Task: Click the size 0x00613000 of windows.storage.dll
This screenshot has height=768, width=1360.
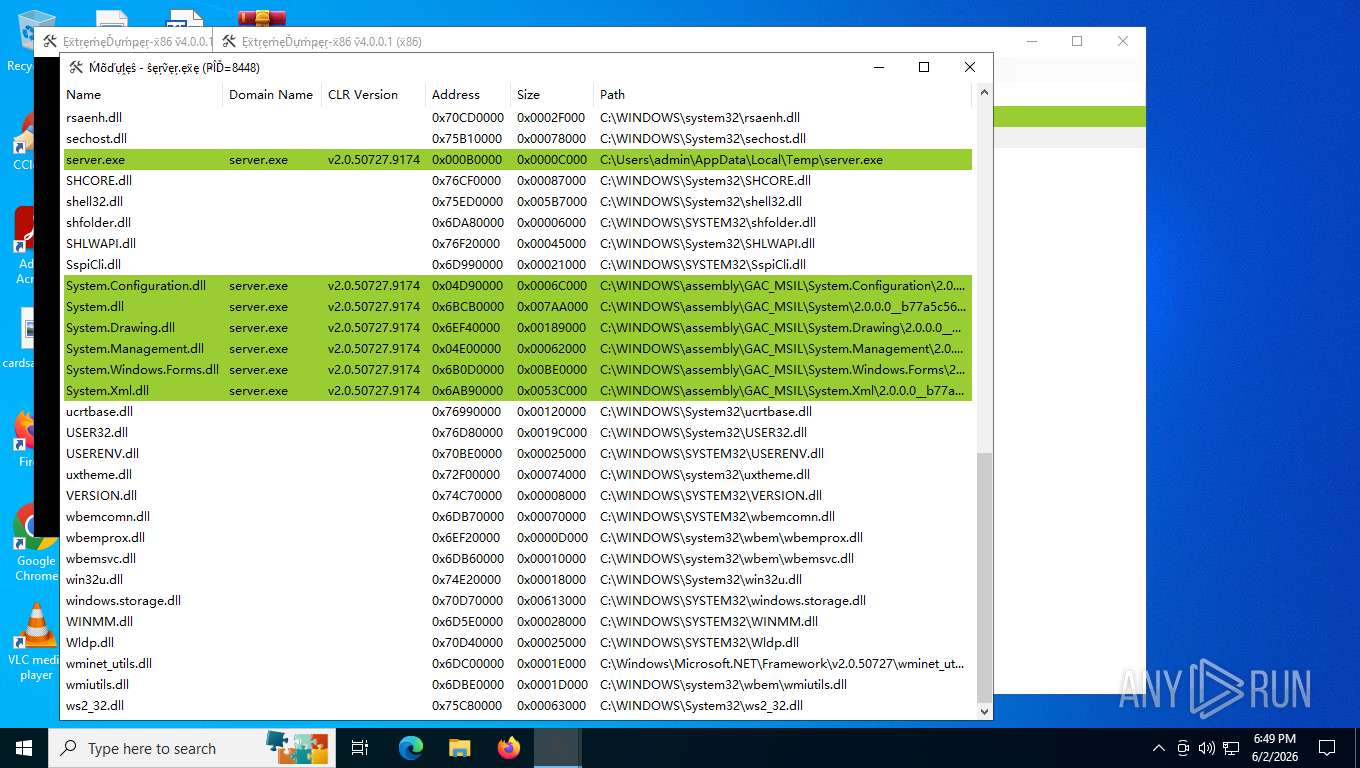Action: (x=552, y=601)
